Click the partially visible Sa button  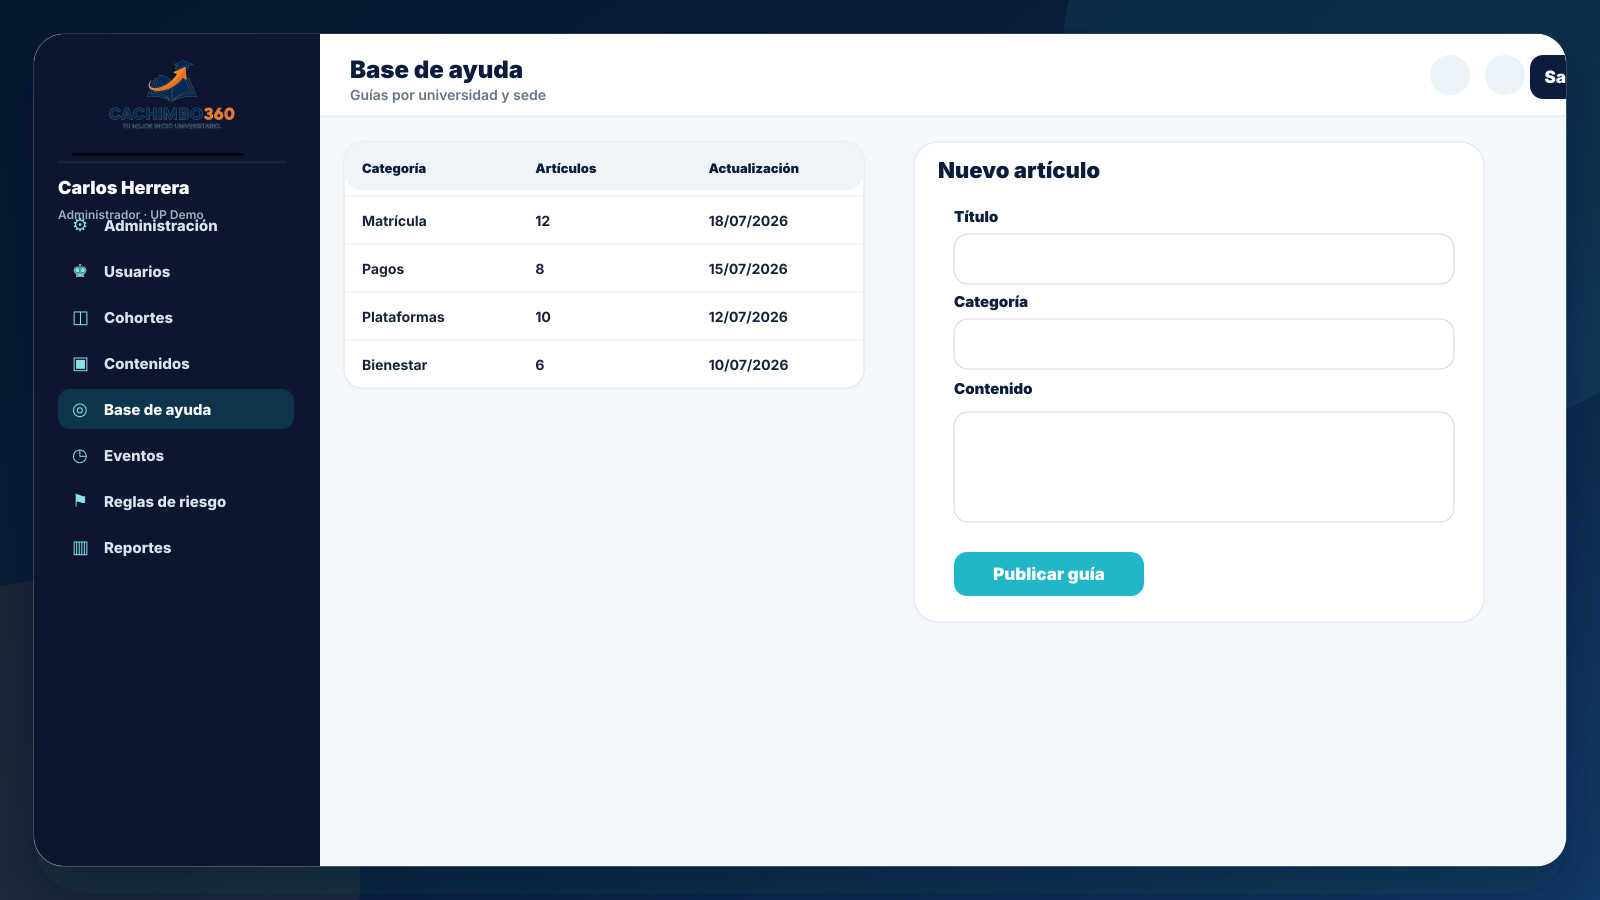[x=1548, y=77]
